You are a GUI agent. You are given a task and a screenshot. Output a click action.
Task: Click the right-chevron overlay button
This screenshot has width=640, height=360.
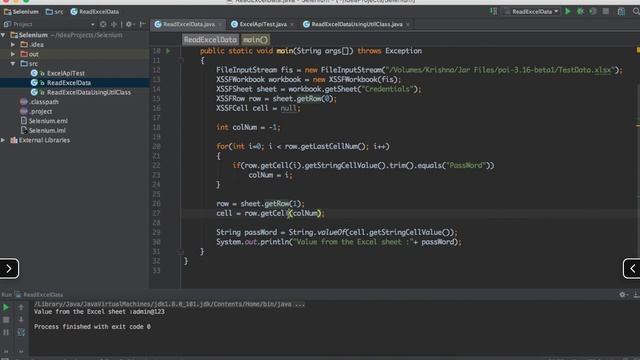[9, 269]
